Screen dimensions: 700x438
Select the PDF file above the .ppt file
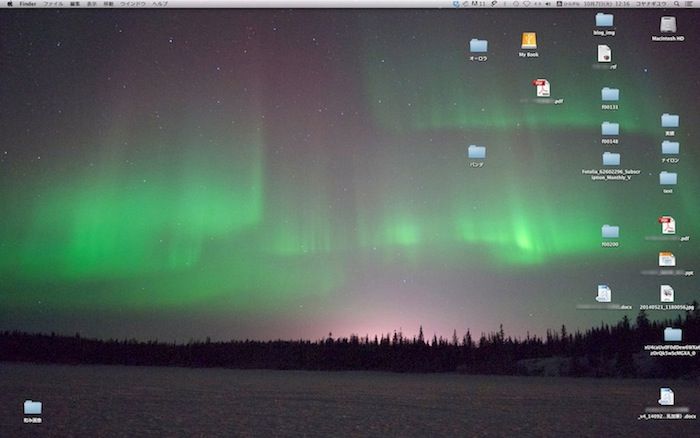point(667,225)
